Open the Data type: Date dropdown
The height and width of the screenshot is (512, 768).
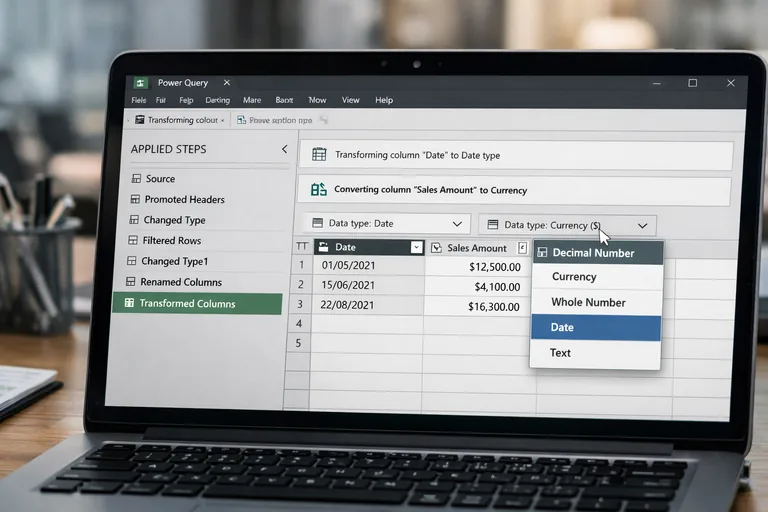(x=386, y=223)
